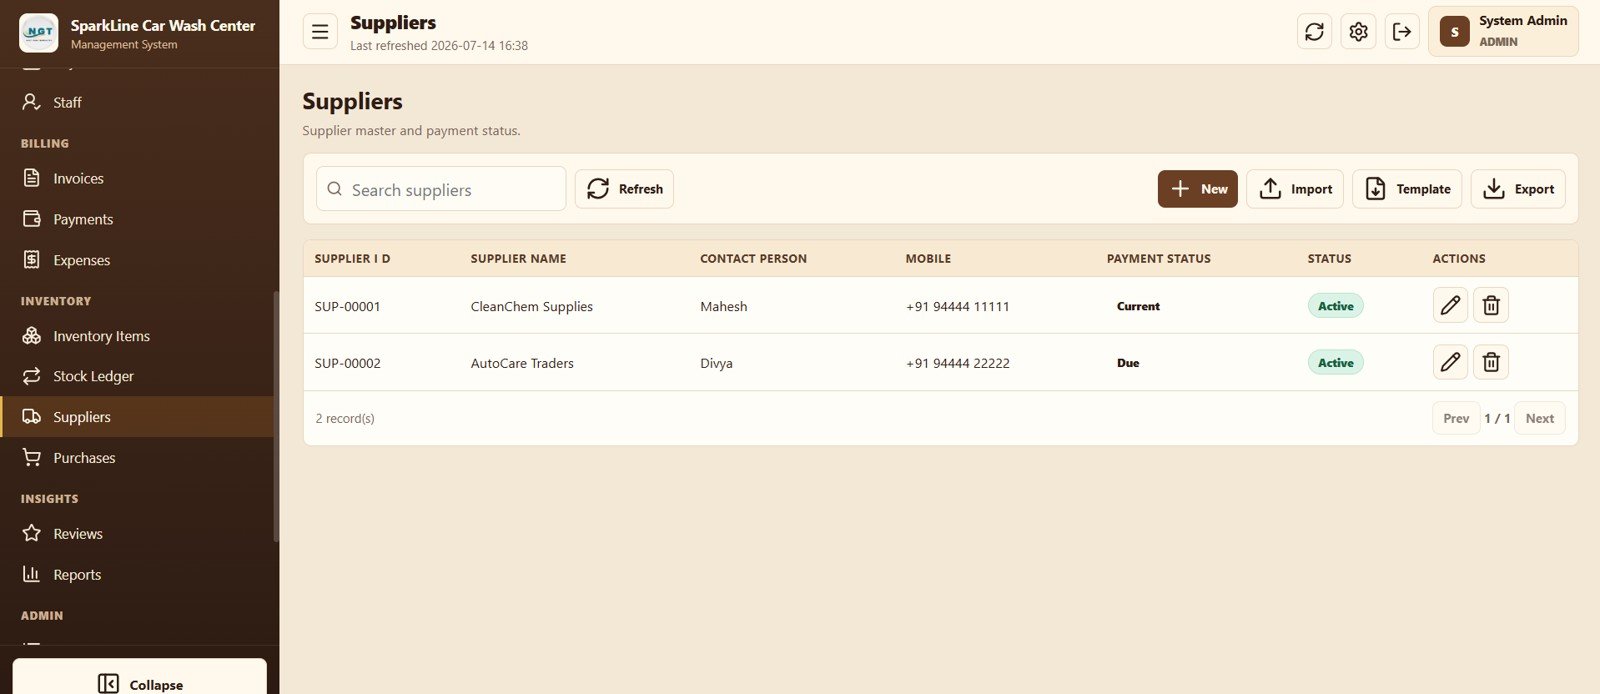The image size is (1600, 694).
Task: Click the Current payment status
Action: 1138,306
